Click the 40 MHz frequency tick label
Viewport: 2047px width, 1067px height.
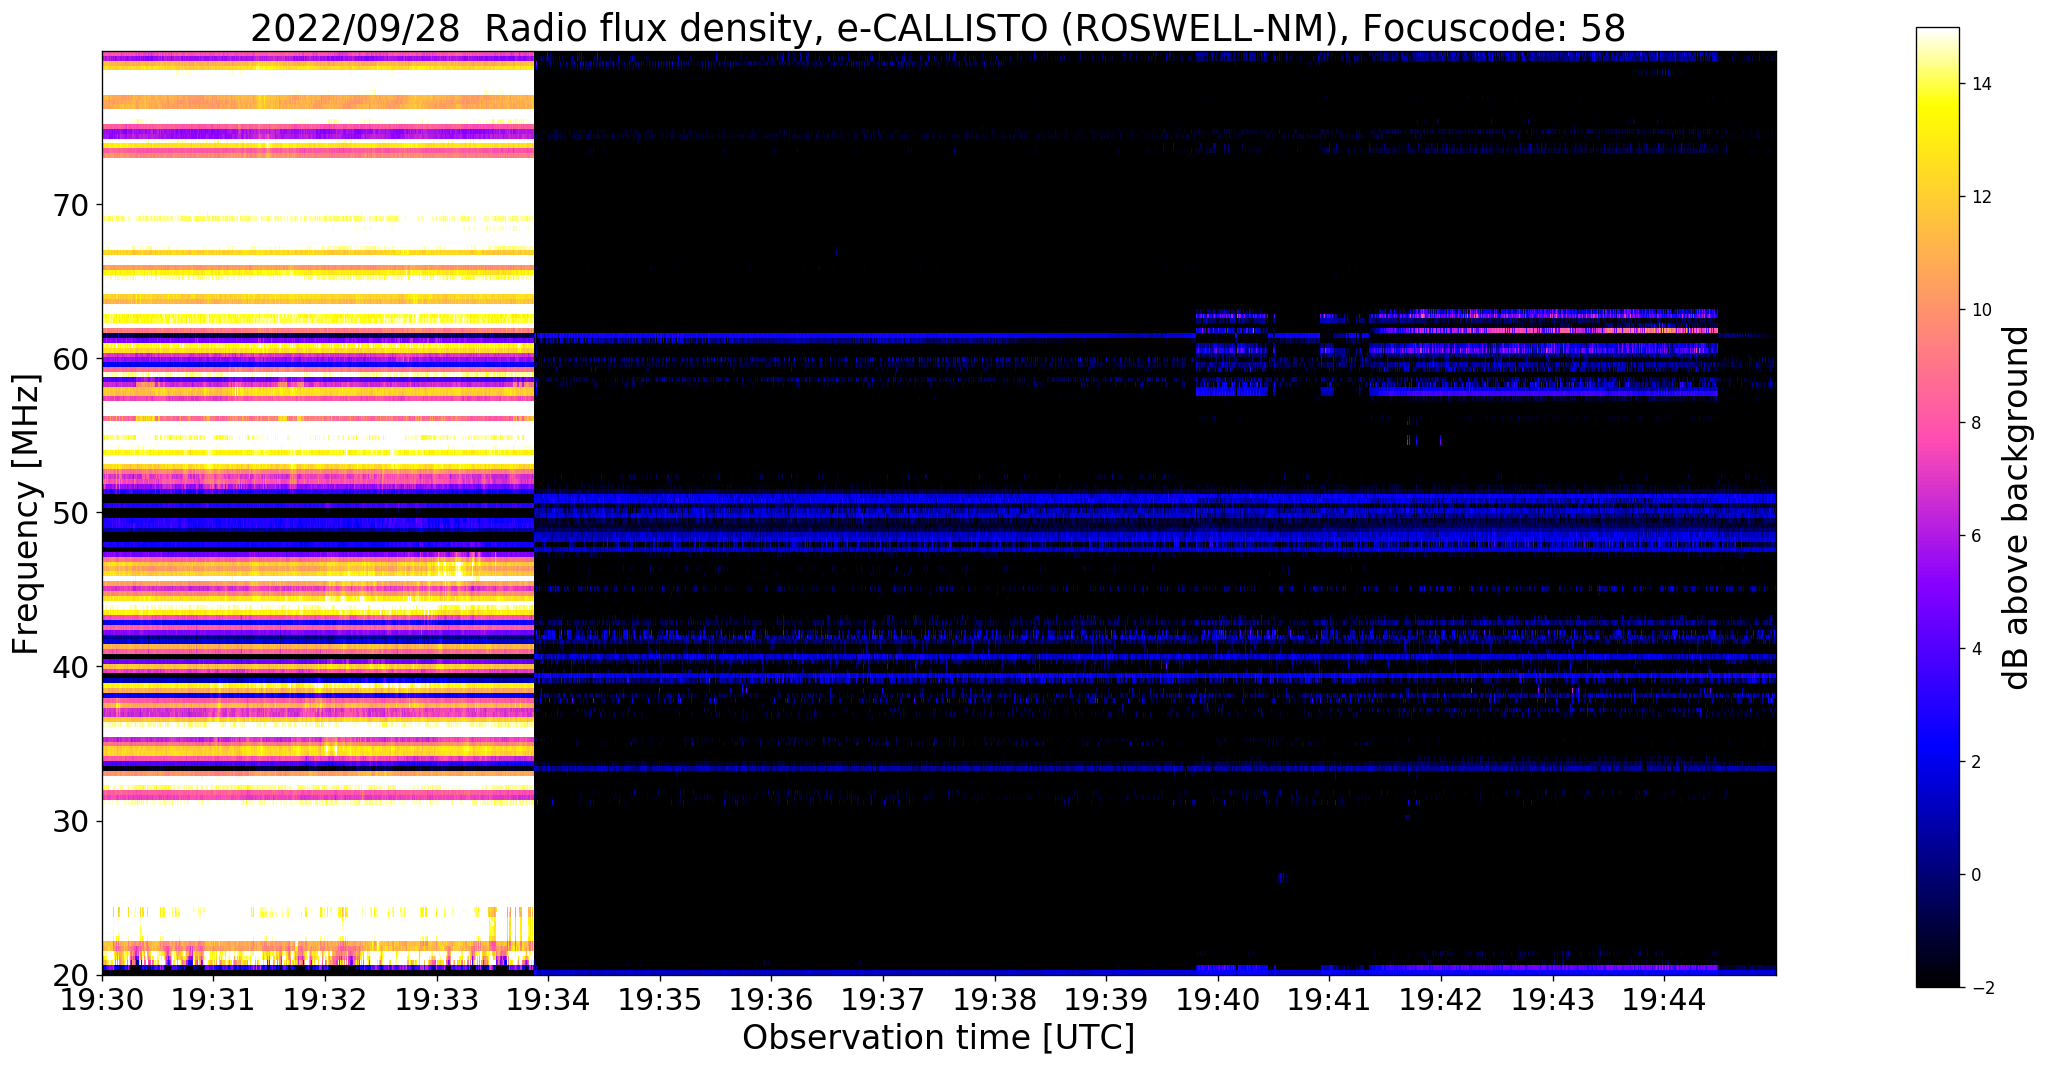(69, 667)
